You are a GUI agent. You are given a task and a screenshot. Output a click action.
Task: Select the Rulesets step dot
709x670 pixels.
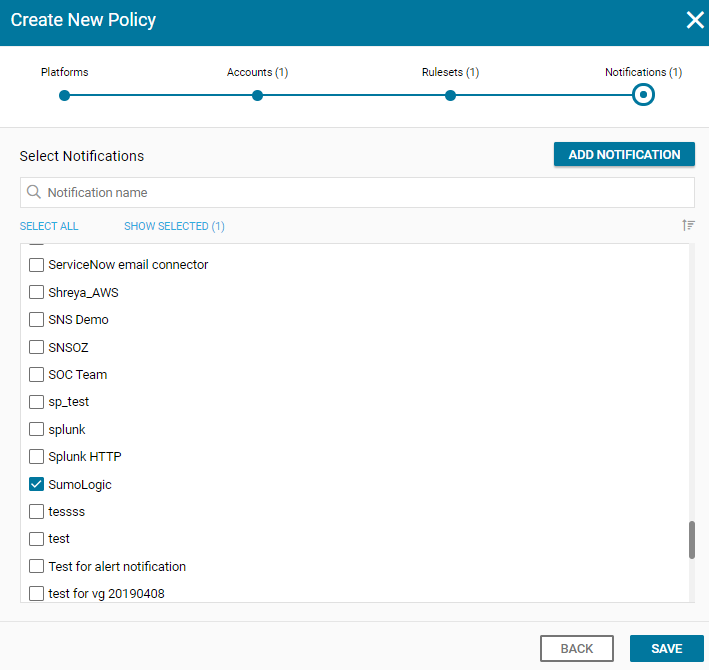pos(450,95)
